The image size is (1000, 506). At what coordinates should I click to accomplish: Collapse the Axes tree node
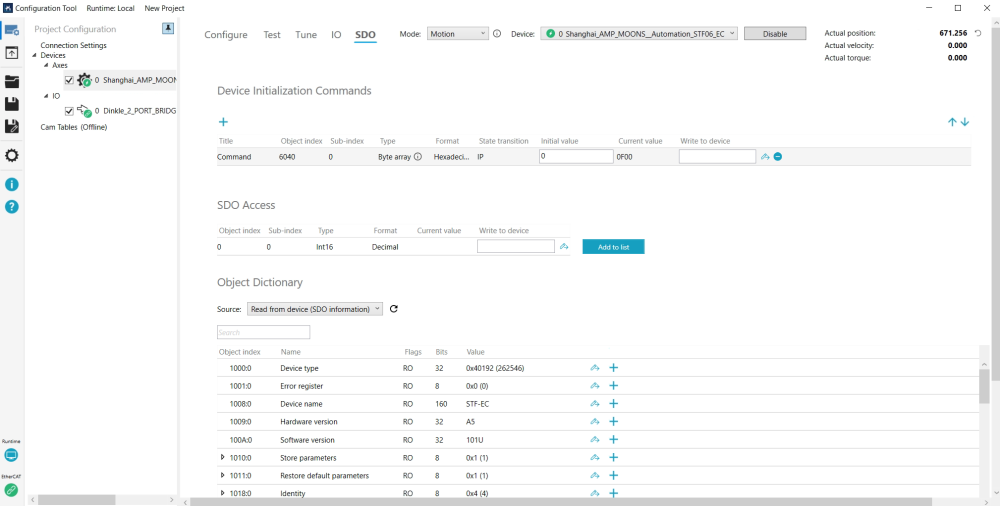[x=45, y=65]
